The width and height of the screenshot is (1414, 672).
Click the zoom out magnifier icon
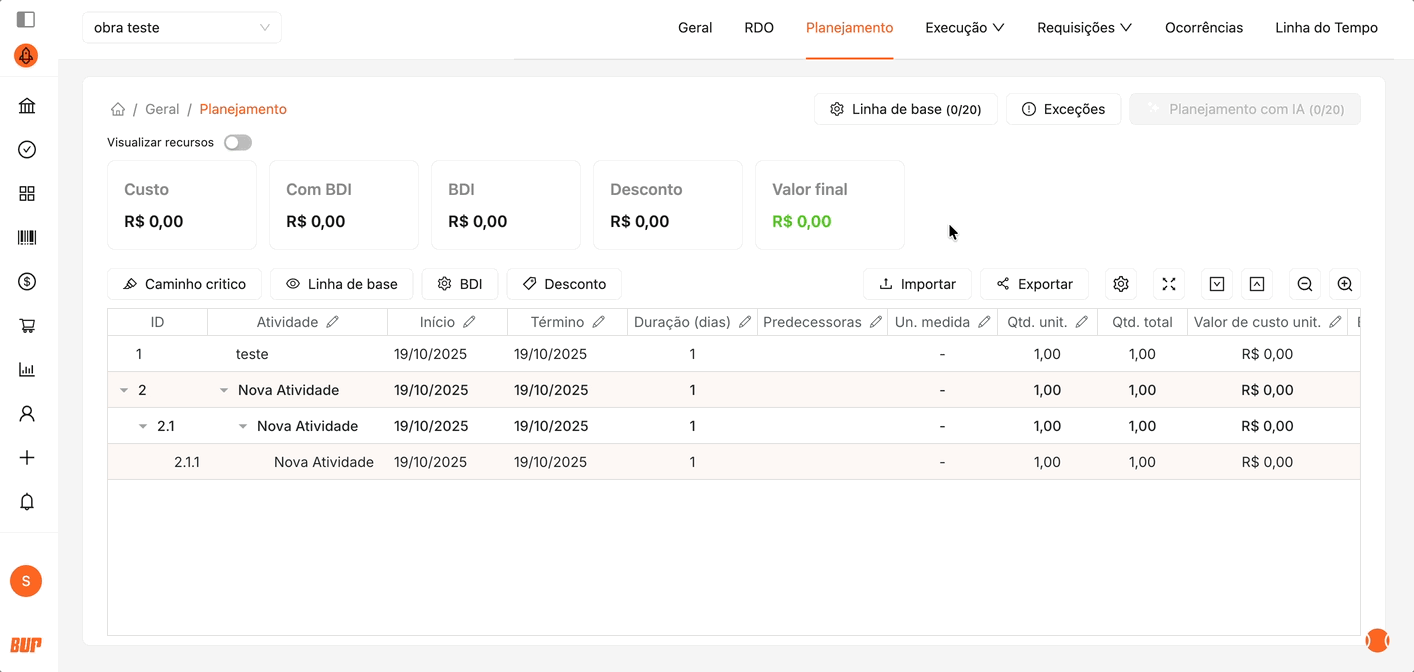click(1305, 284)
